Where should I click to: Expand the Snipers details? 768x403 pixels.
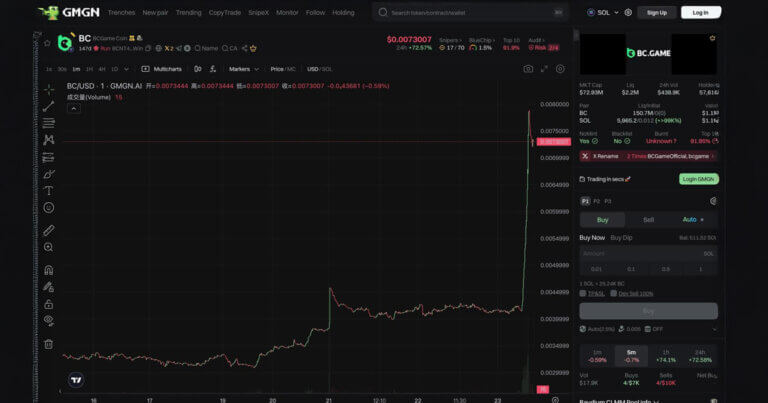(x=450, y=40)
